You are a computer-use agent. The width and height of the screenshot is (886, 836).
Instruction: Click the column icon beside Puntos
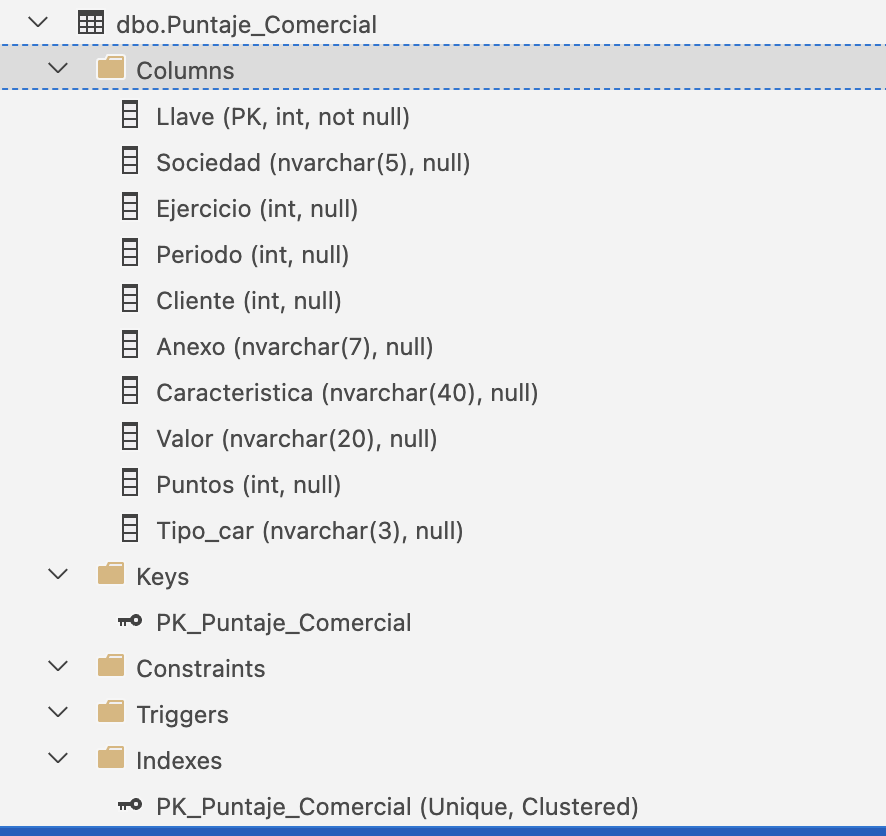point(130,483)
